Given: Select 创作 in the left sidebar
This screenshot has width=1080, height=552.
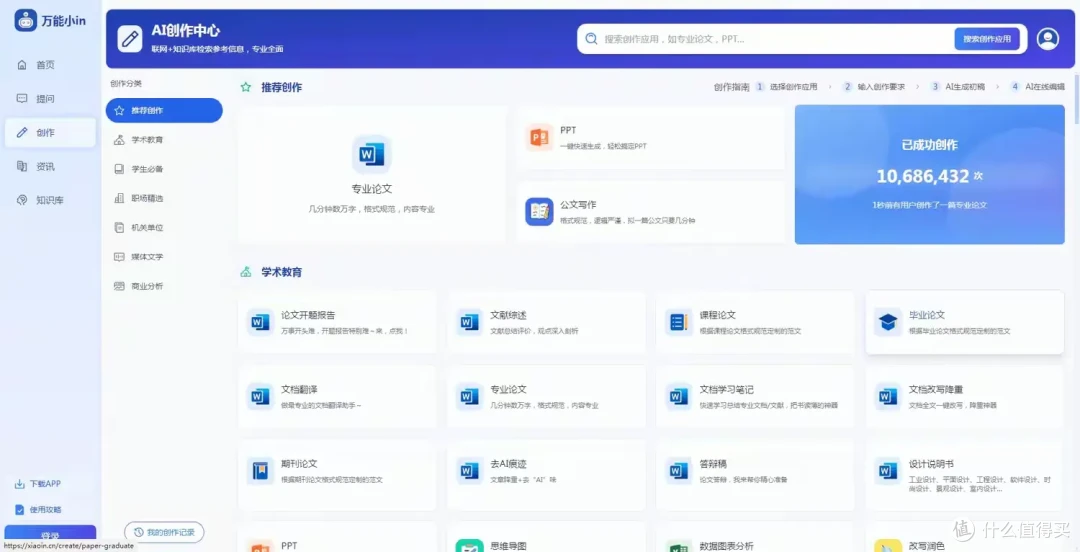Looking at the screenshot, I should (x=50, y=132).
